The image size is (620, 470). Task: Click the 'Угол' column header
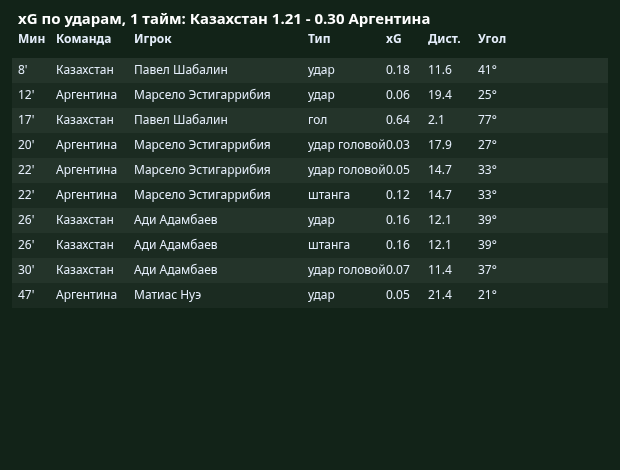(492, 39)
